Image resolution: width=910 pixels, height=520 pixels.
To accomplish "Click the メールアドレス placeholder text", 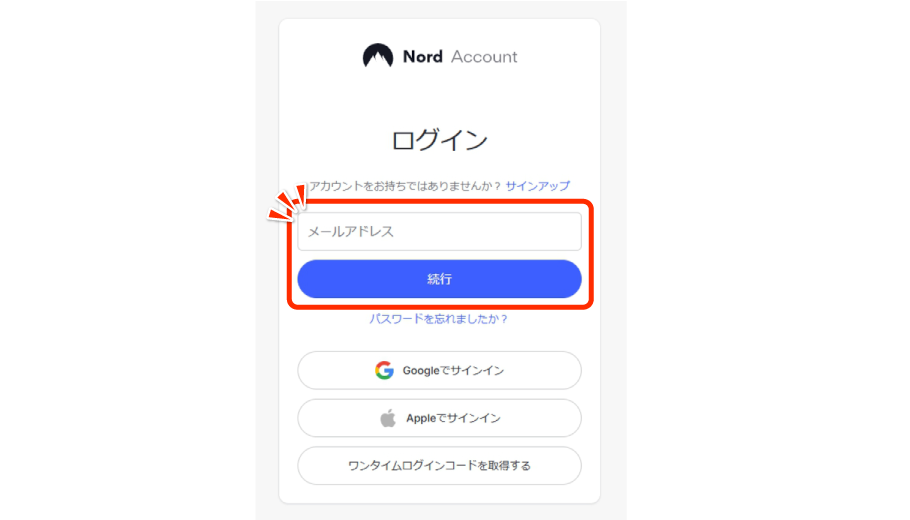I will pyautogui.click(x=351, y=232).
